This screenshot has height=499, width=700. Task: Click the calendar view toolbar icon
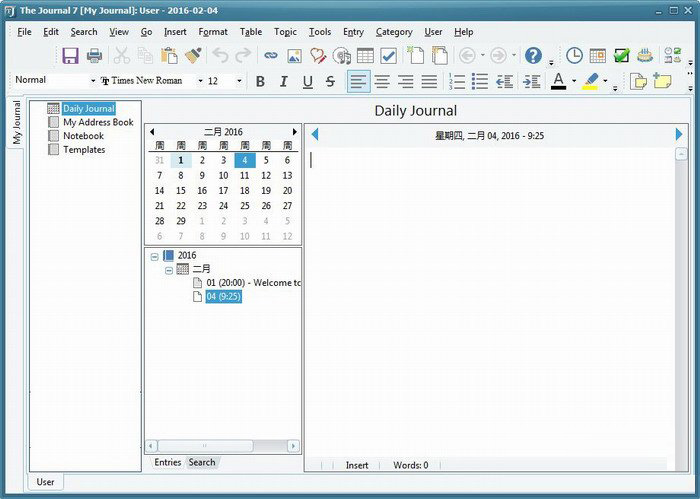598,56
